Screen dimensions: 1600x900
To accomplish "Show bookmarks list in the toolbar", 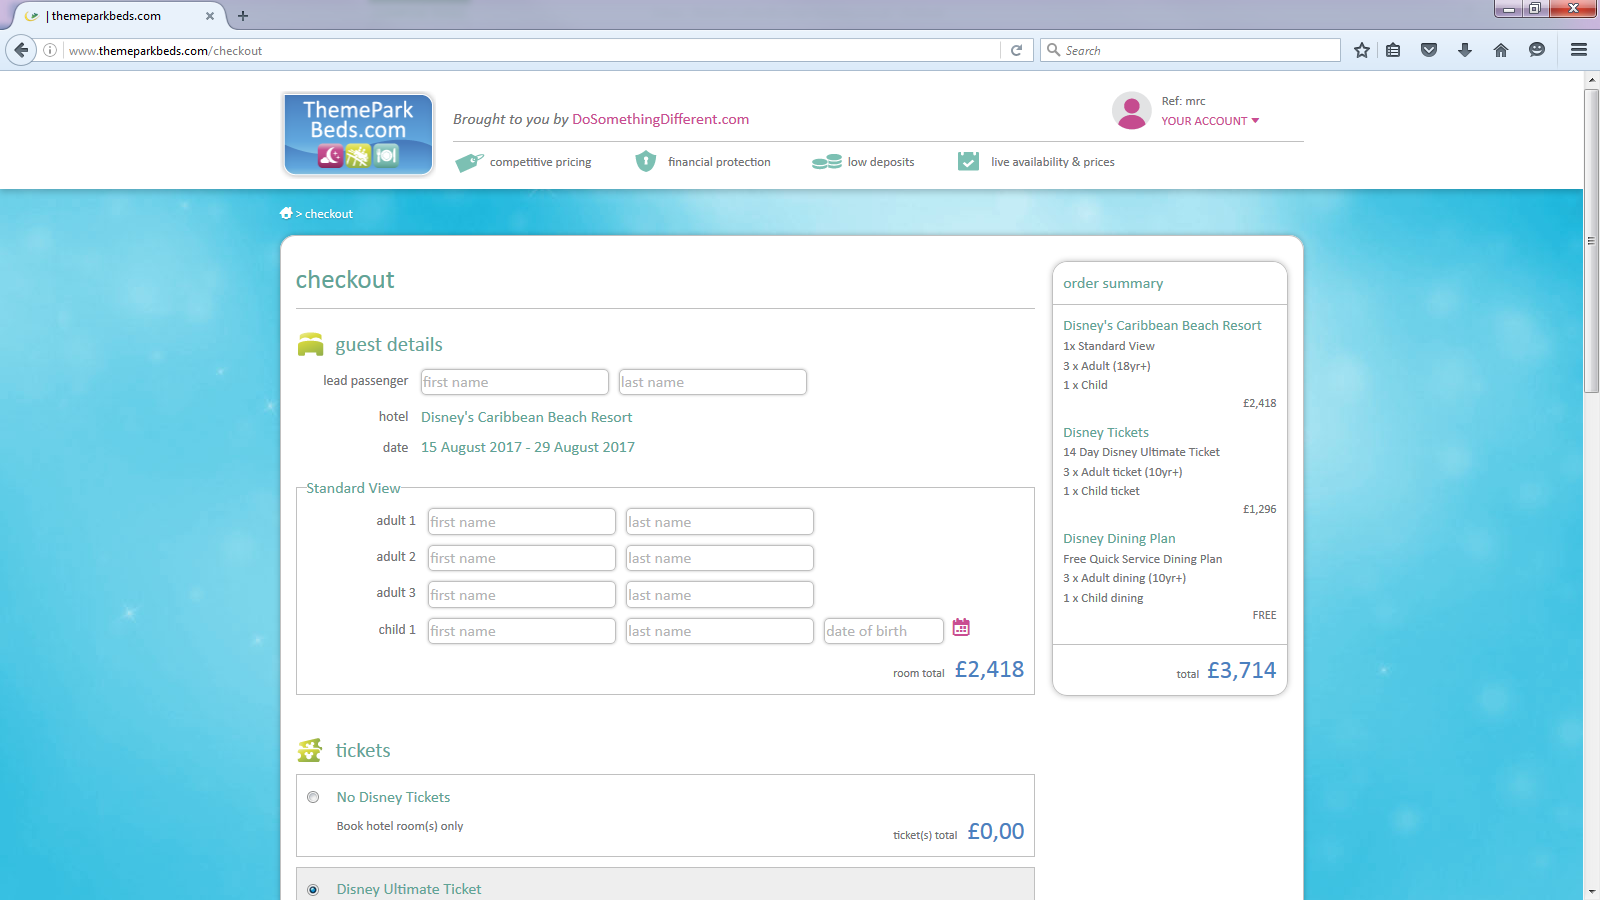I will pos(1393,50).
